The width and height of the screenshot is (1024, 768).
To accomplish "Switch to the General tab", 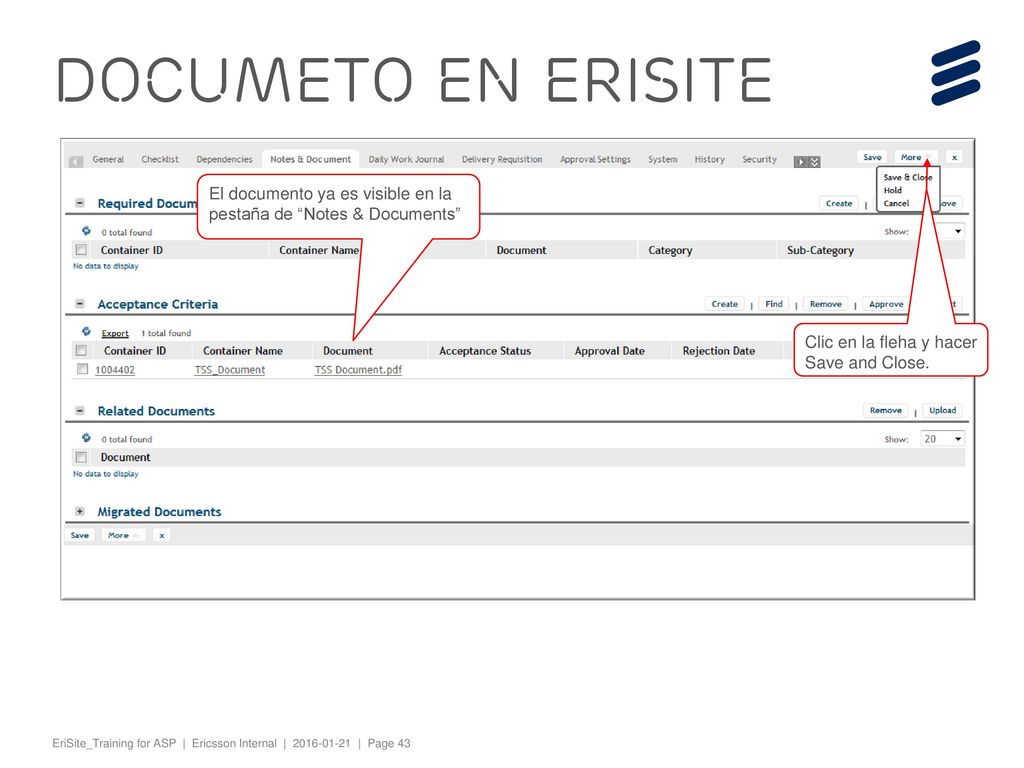I will point(108,159).
